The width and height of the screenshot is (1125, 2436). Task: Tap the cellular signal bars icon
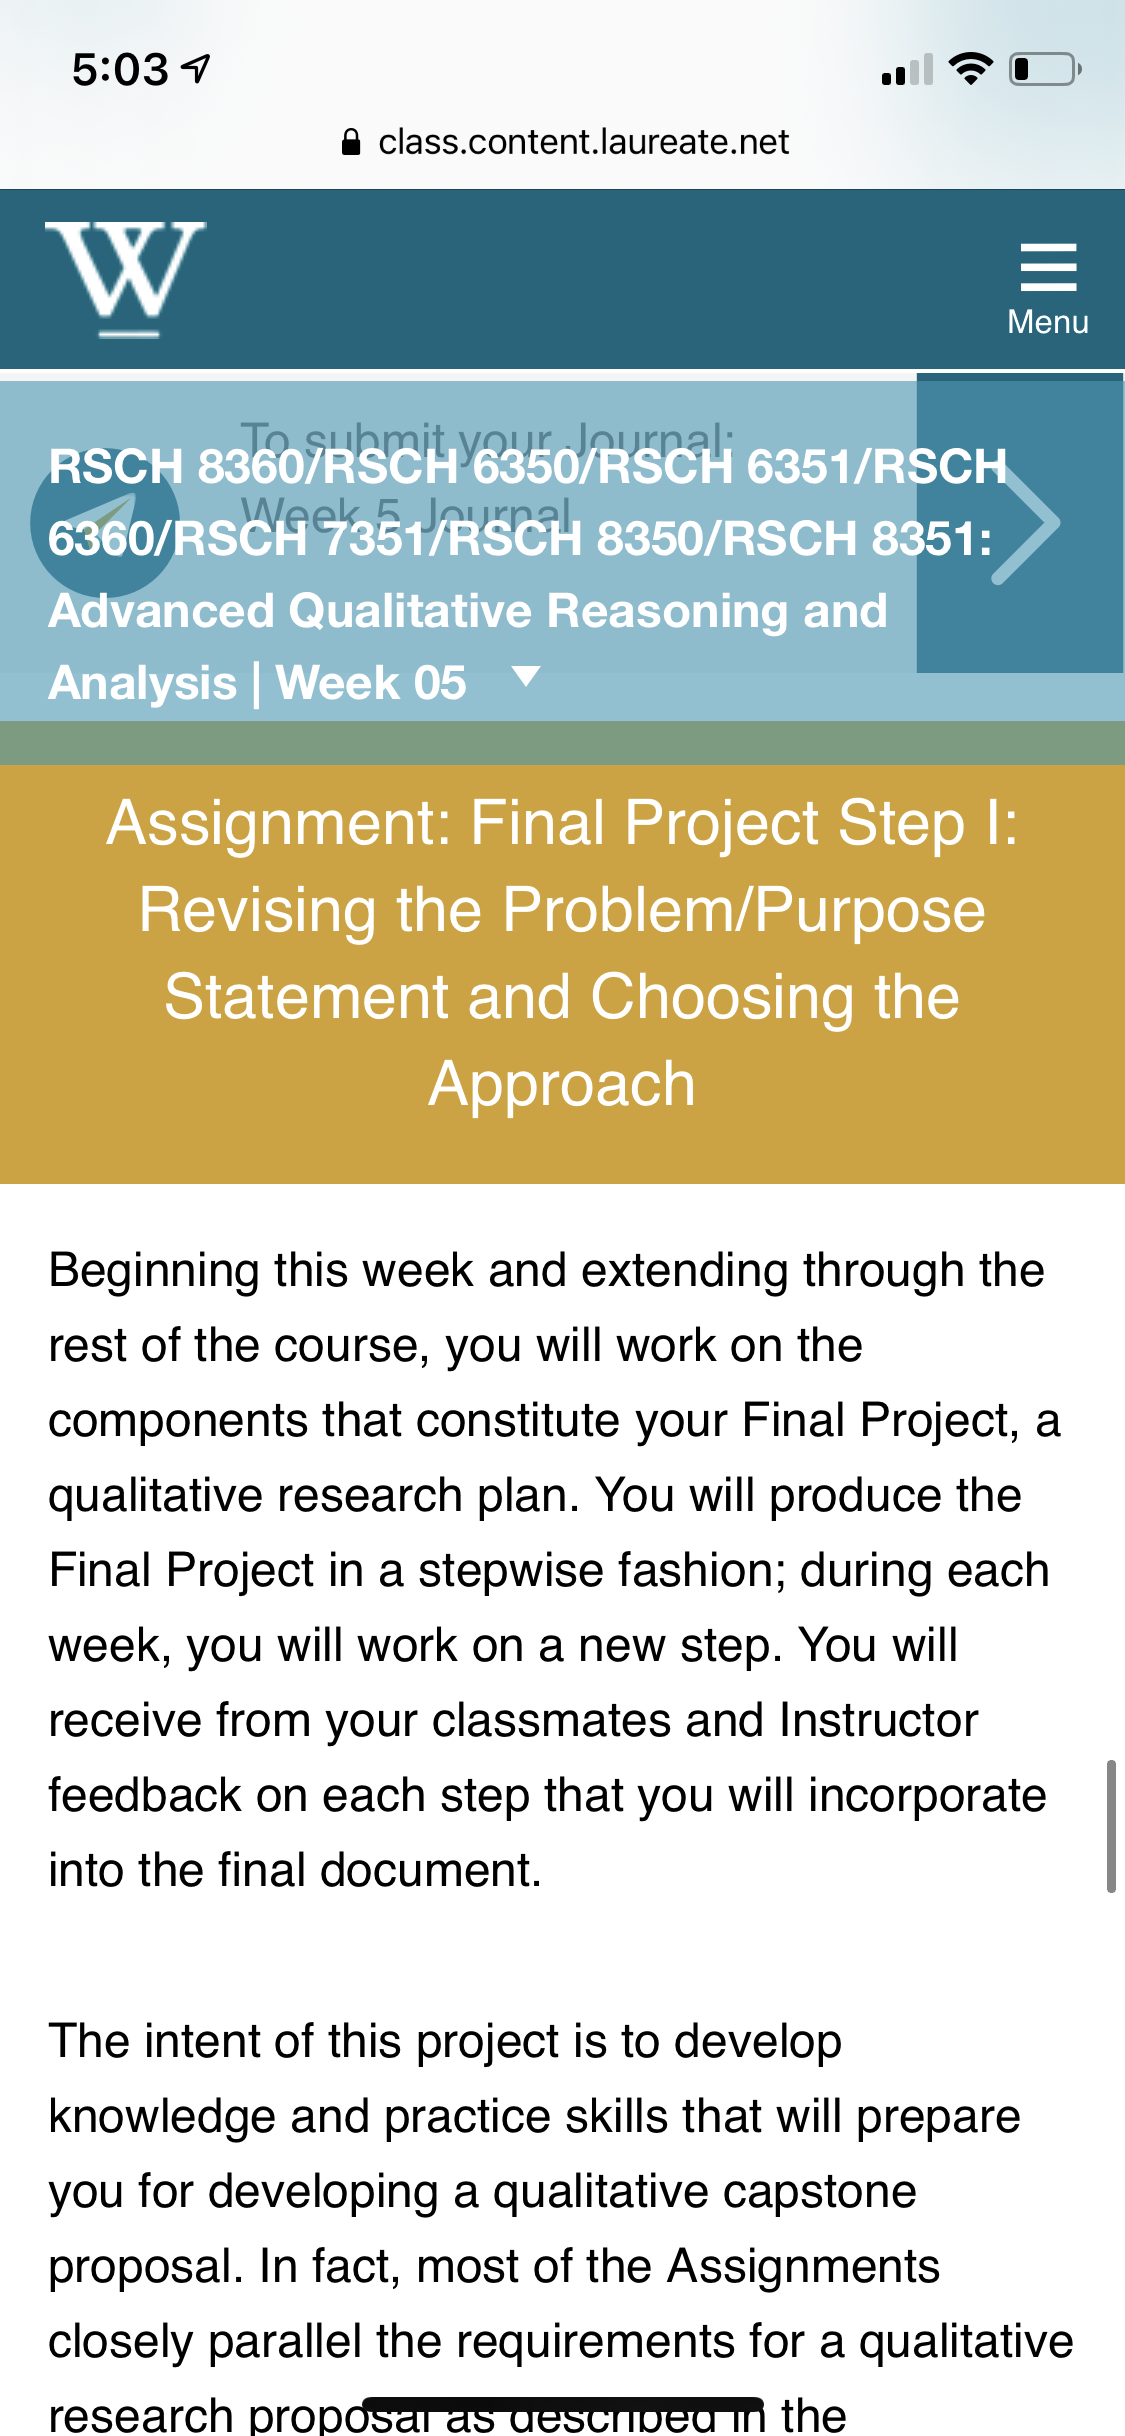tap(907, 70)
